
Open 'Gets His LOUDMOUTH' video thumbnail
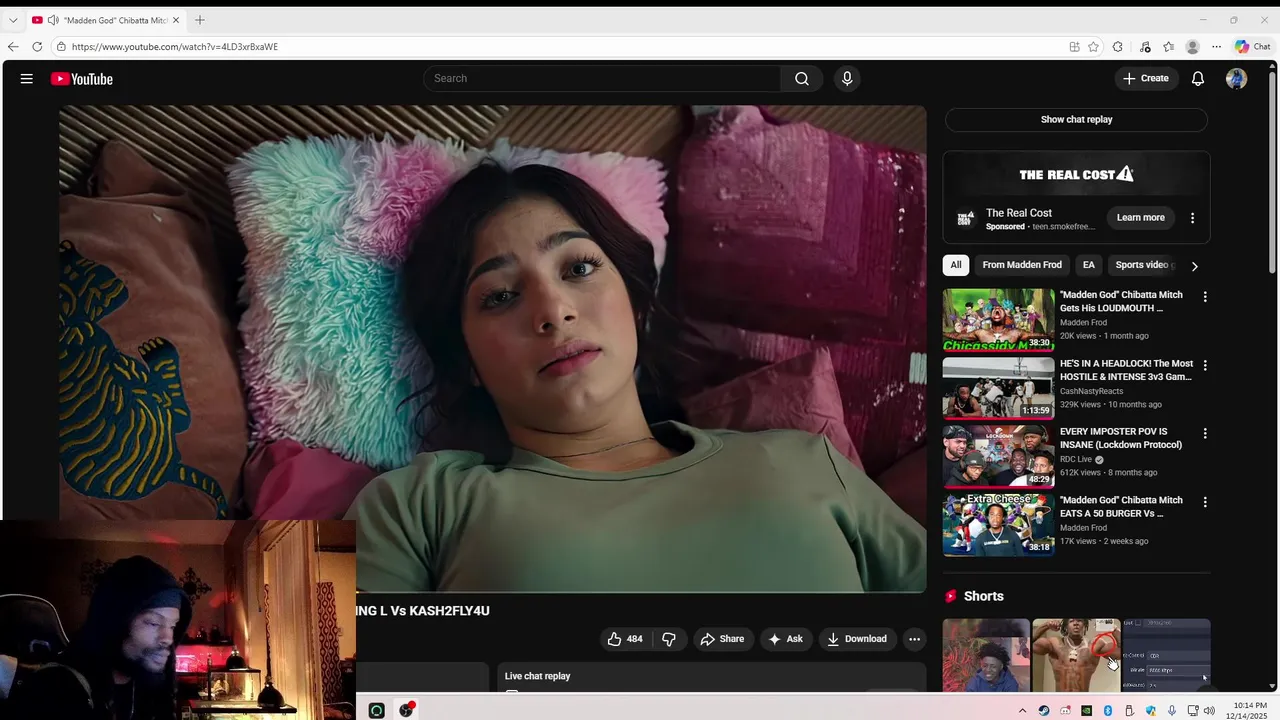click(x=998, y=320)
